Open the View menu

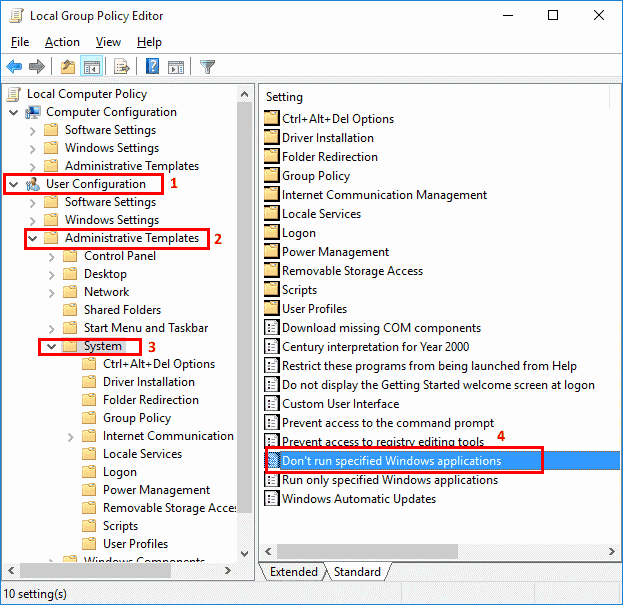pyautogui.click(x=108, y=42)
